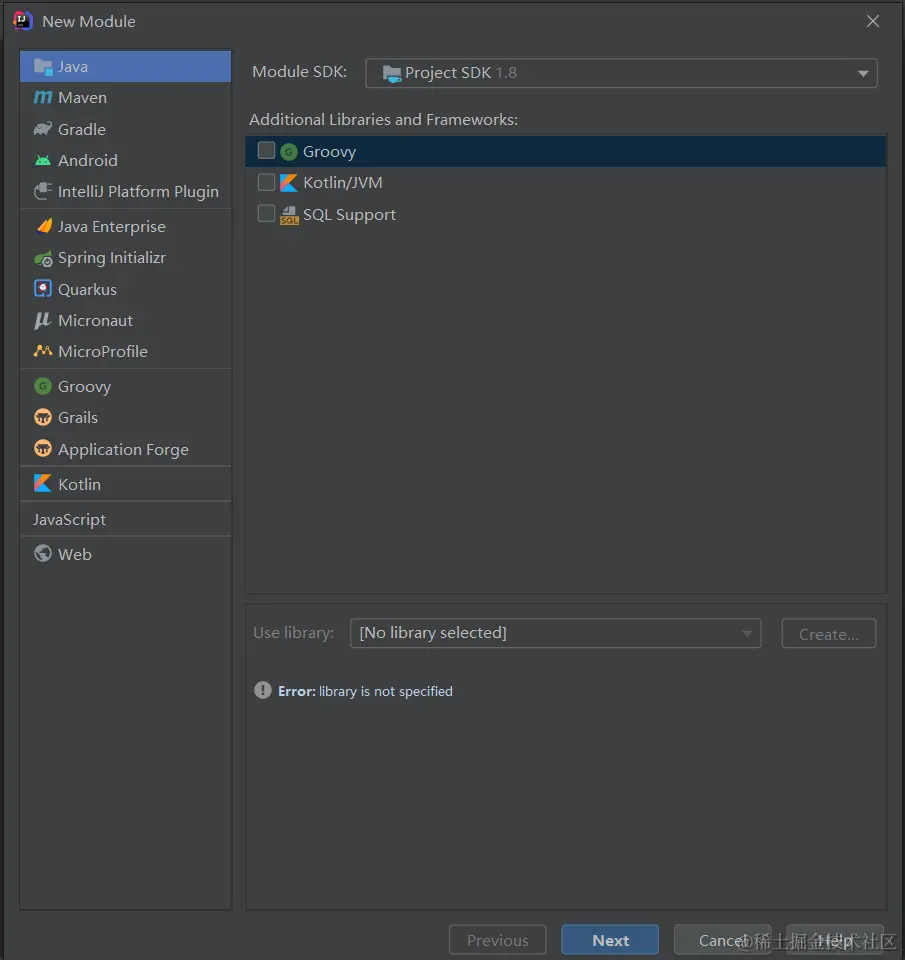
Task: Click the Next button
Action: (x=610, y=940)
